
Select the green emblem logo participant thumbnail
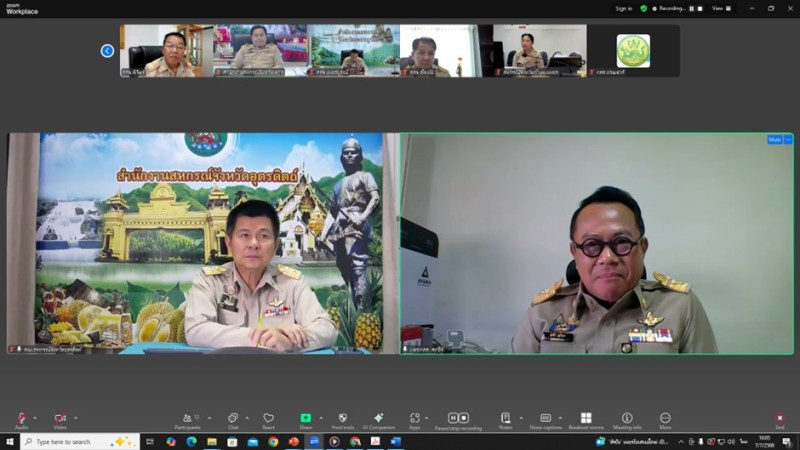point(633,51)
